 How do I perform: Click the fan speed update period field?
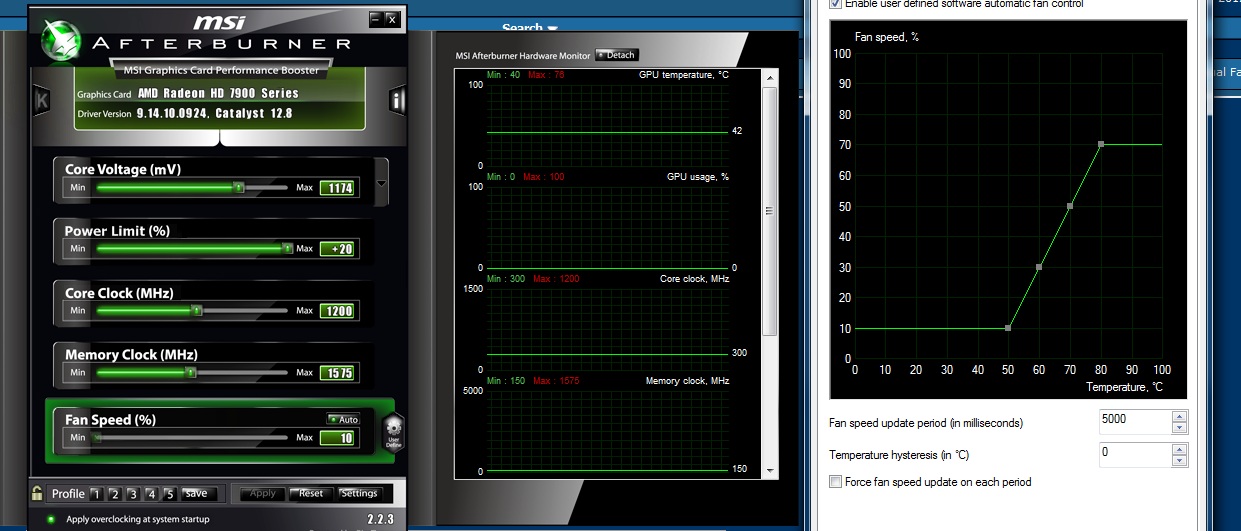click(1135, 422)
